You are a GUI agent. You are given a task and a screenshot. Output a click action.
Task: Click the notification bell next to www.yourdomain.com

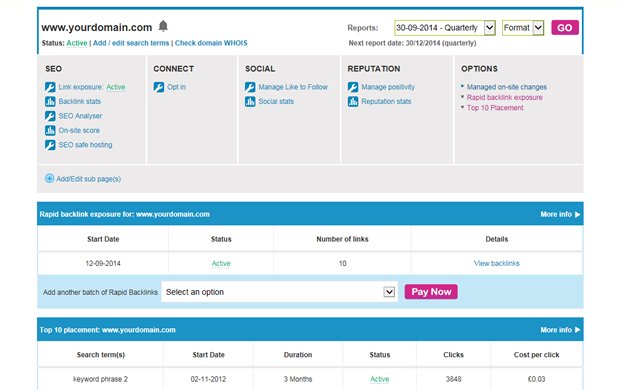[163, 26]
